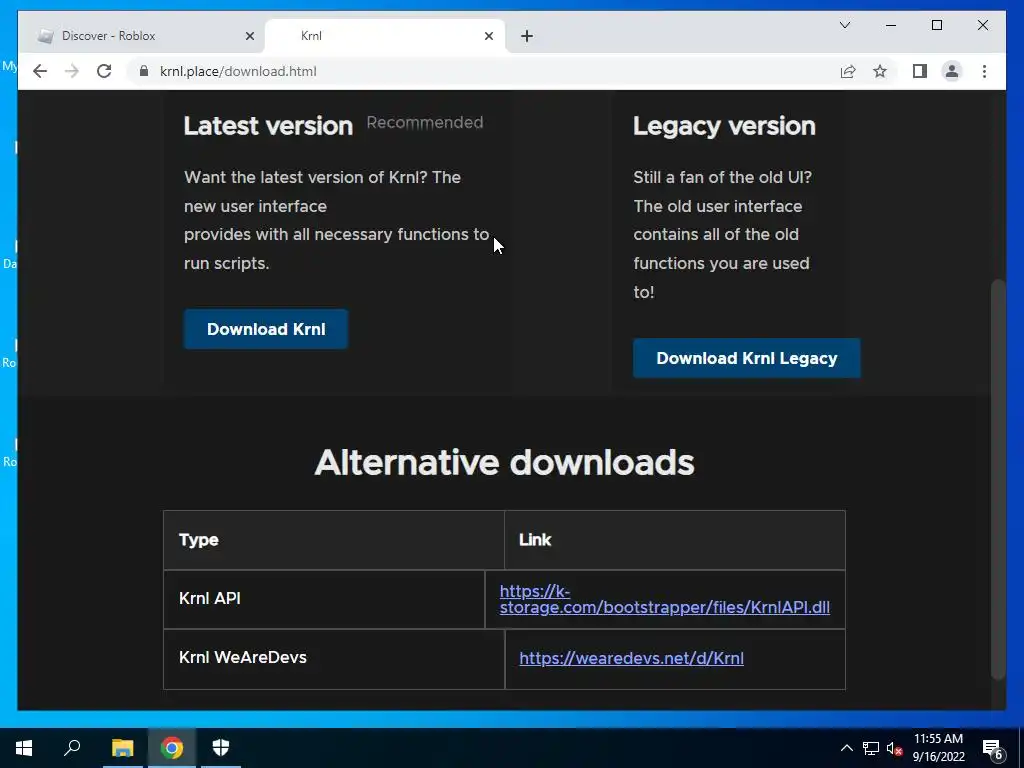Image resolution: width=1024 pixels, height=768 pixels.
Task: Click the page's vertical scrollbar thumb
Action: pos(998,480)
